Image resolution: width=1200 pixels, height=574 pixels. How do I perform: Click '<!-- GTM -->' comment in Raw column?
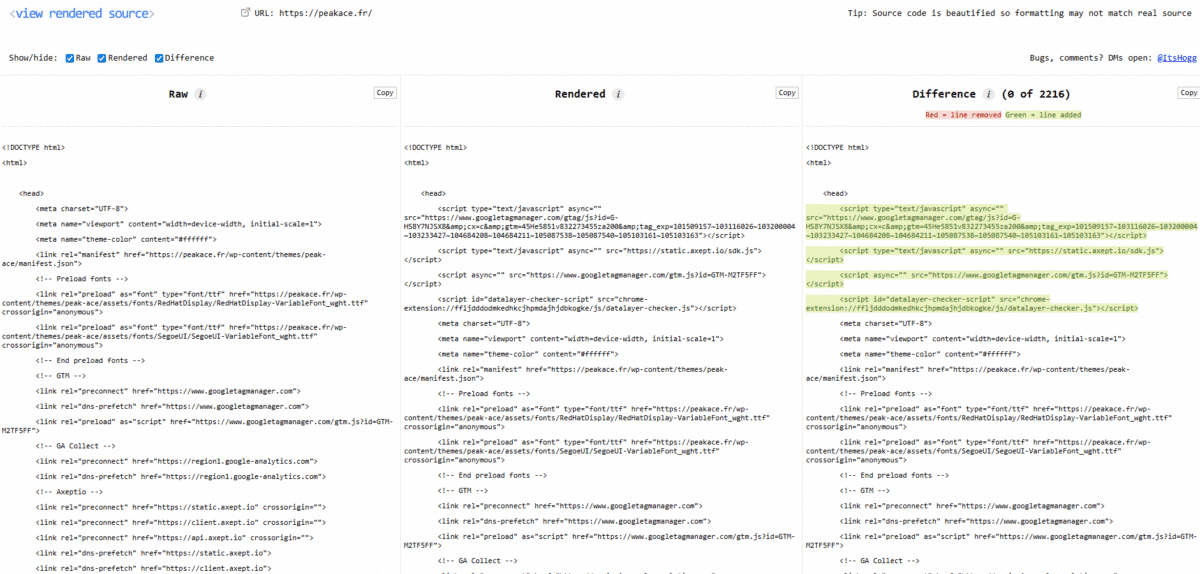coord(63,376)
